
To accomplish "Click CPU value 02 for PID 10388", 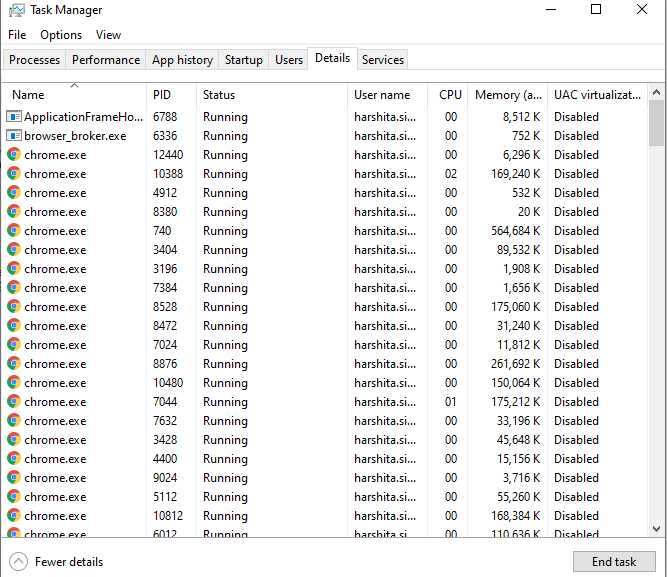I will click(451, 174).
